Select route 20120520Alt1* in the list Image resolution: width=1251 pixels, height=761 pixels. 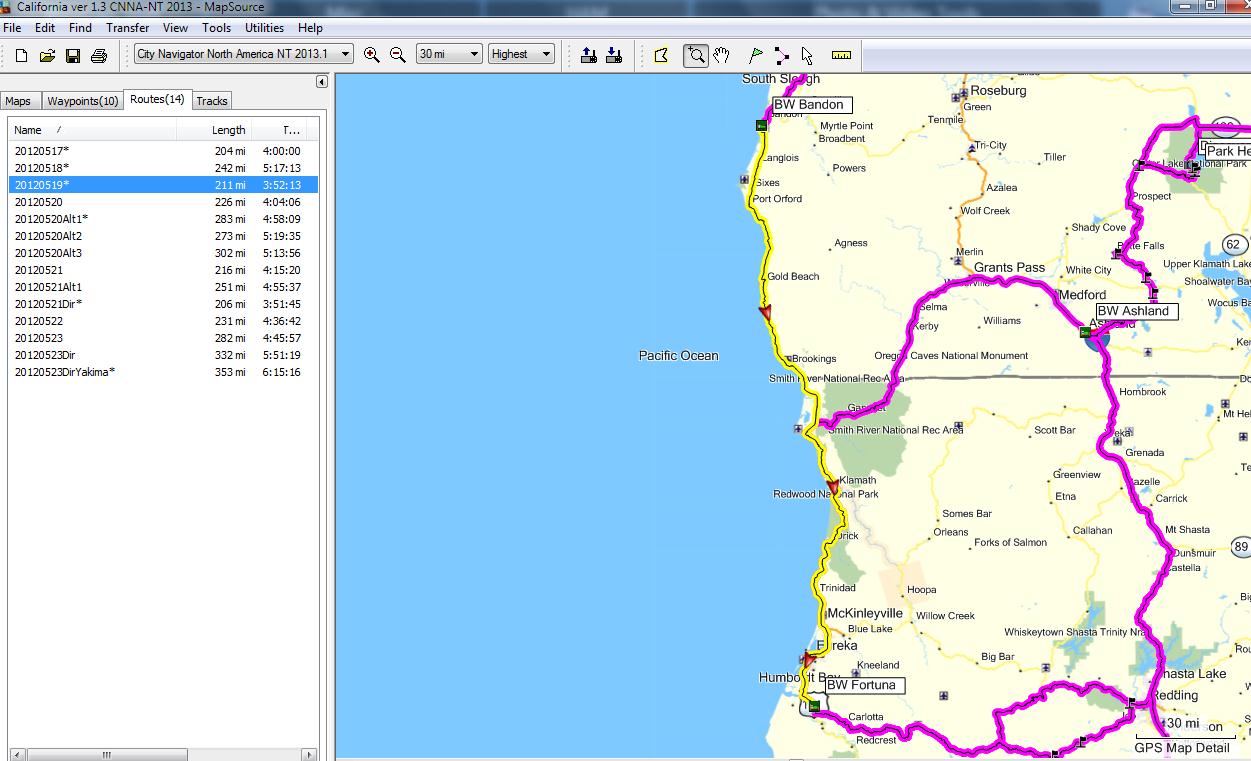pyautogui.click(x=51, y=219)
